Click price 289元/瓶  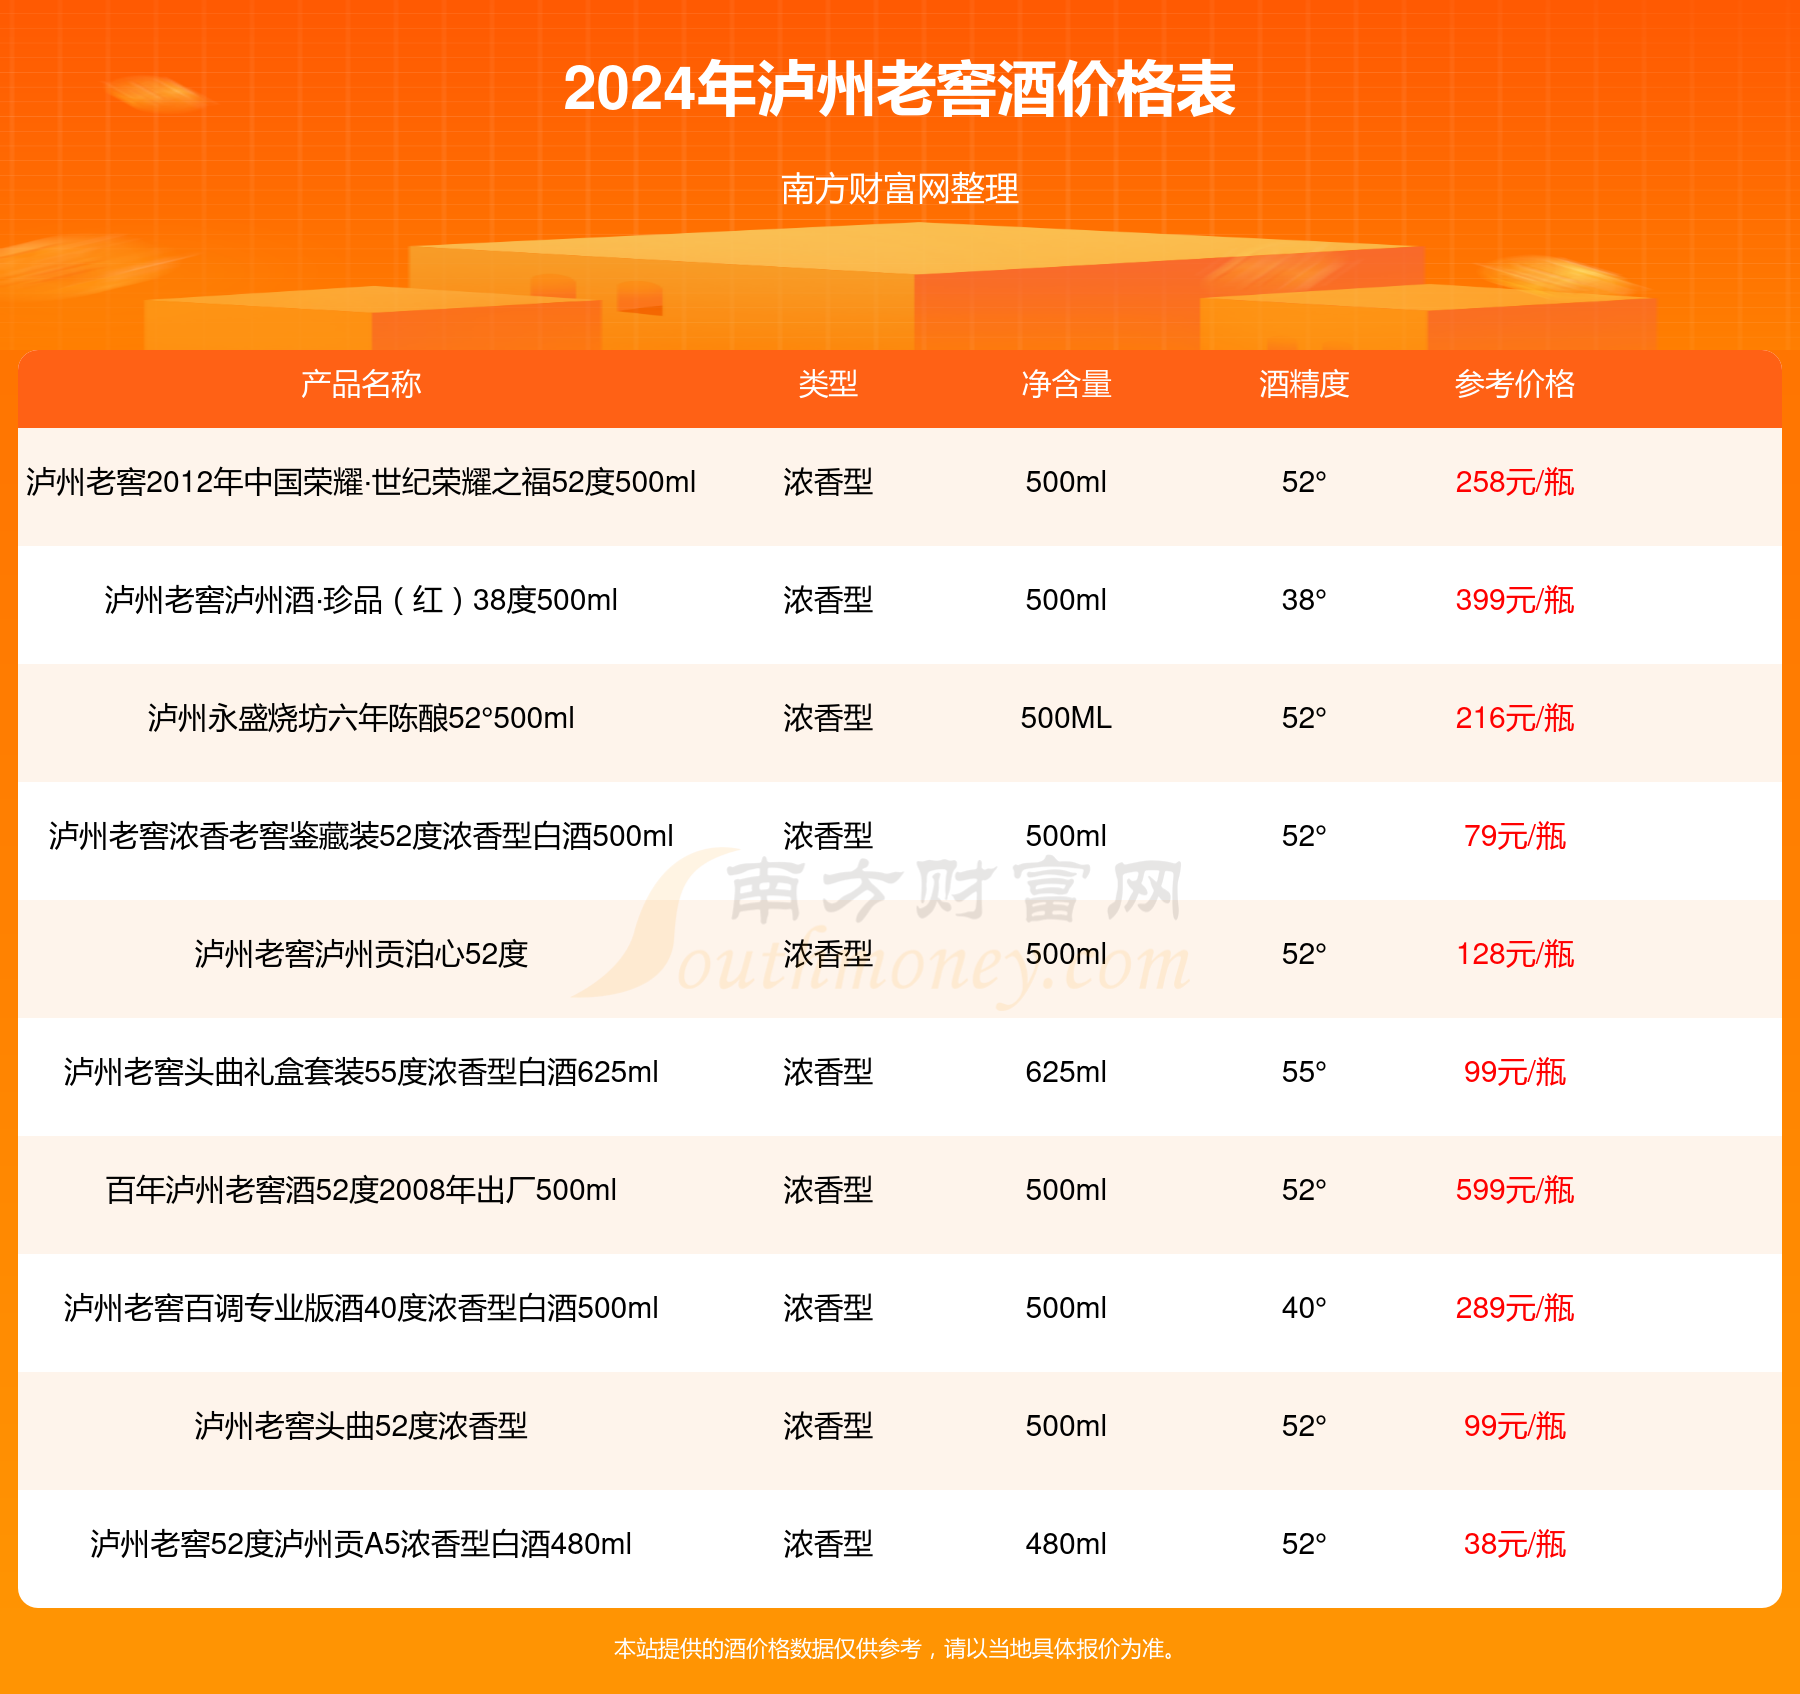[1515, 1308]
